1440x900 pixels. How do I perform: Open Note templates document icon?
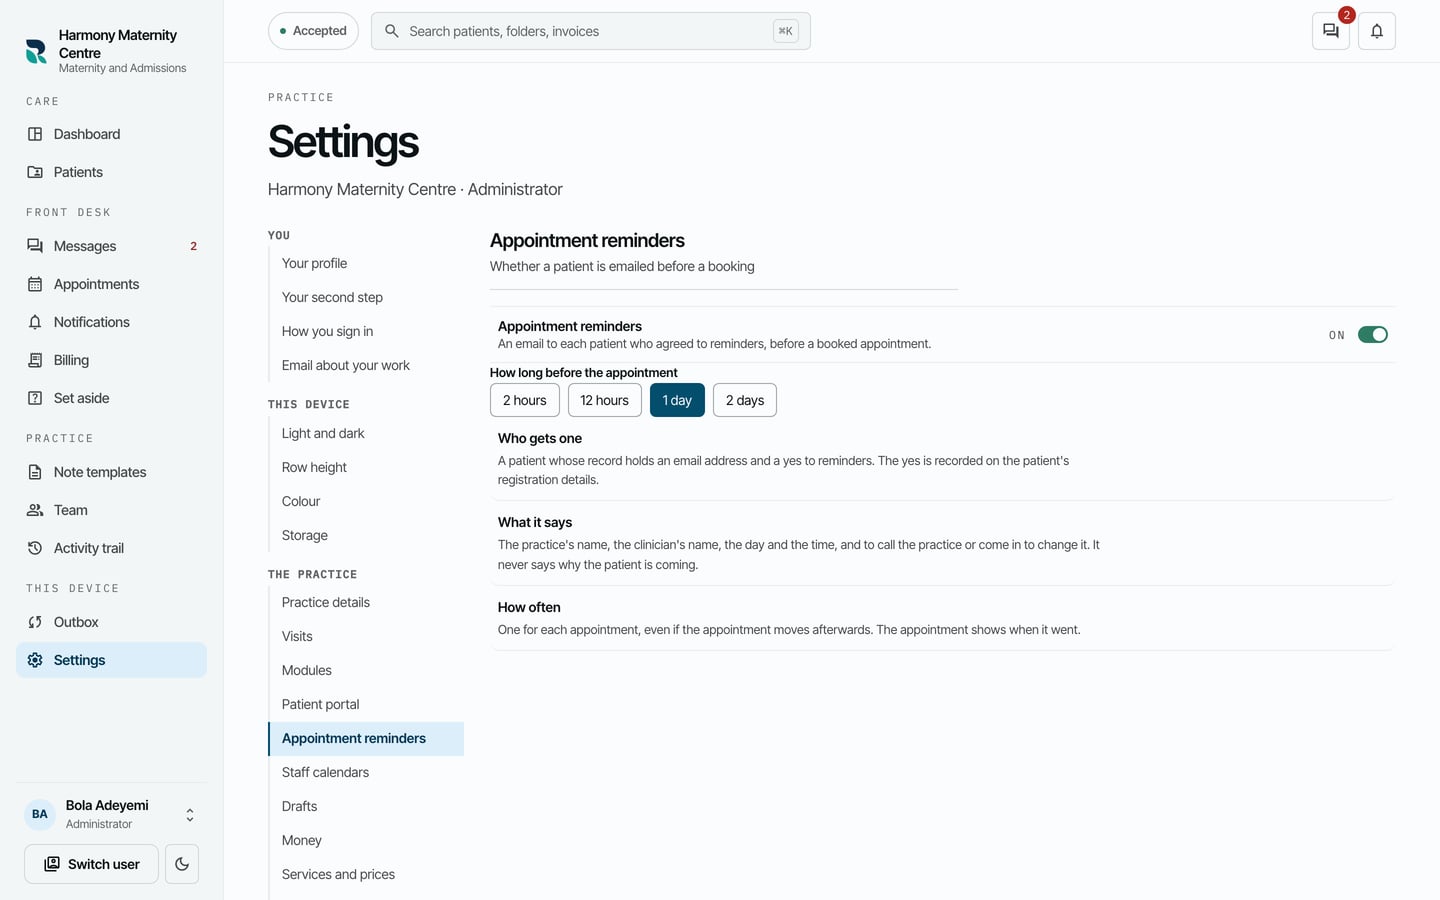click(35, 472)
